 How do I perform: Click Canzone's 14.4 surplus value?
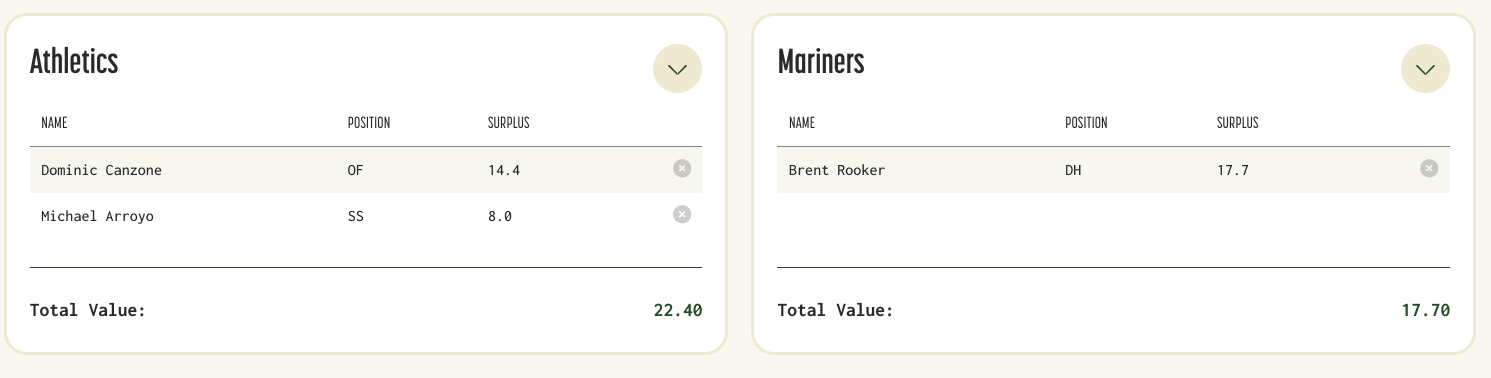[504, 170]
